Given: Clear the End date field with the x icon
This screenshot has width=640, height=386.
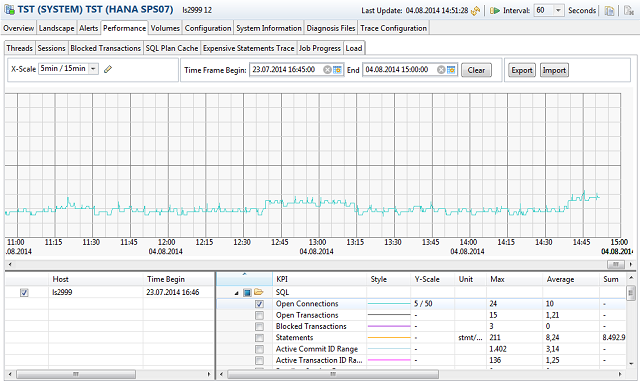Looking at the screenshot, I should tap(441, 70).
